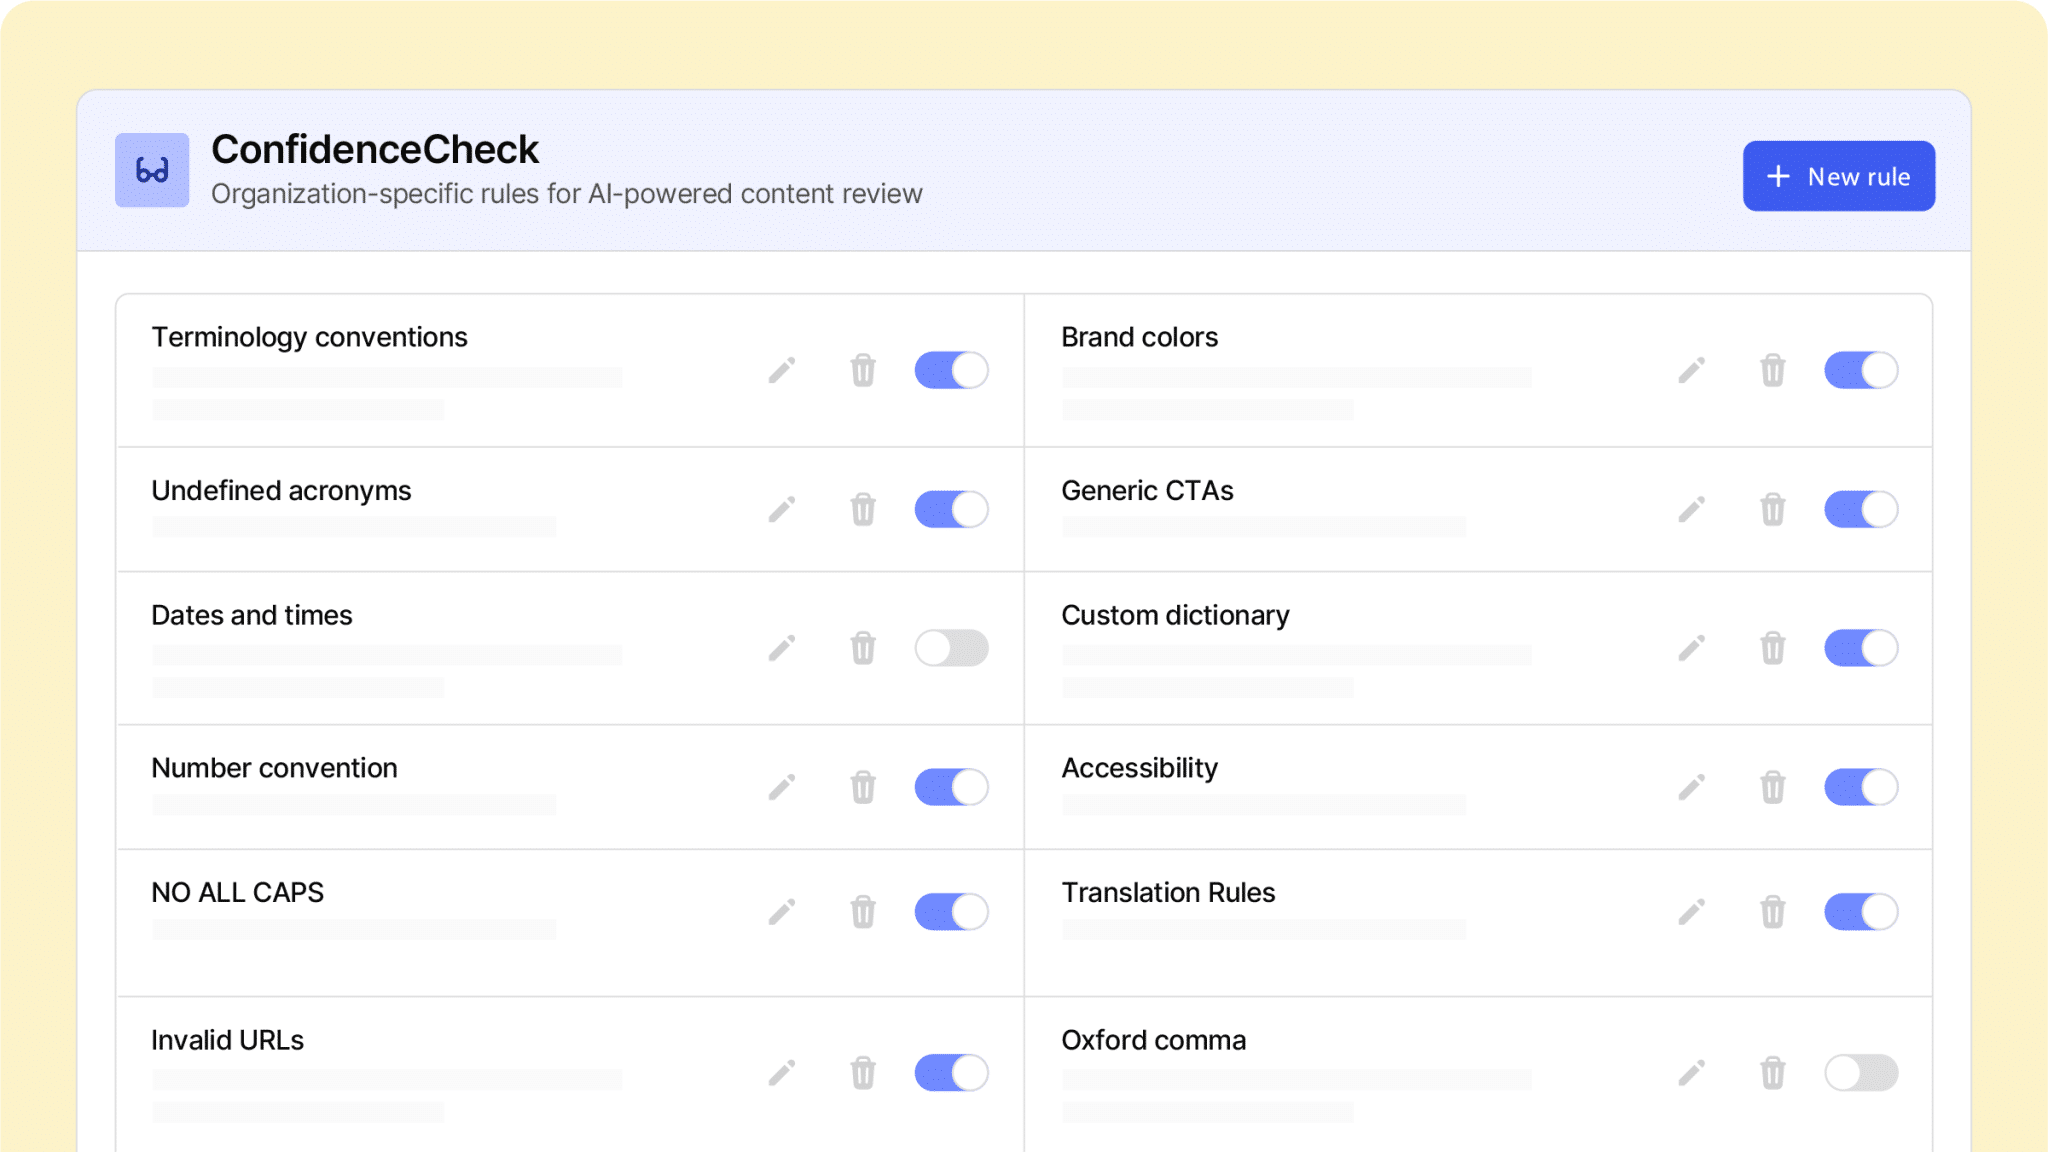
Task: Delete the Undefined acronyms rule
Action: point(863,509)
